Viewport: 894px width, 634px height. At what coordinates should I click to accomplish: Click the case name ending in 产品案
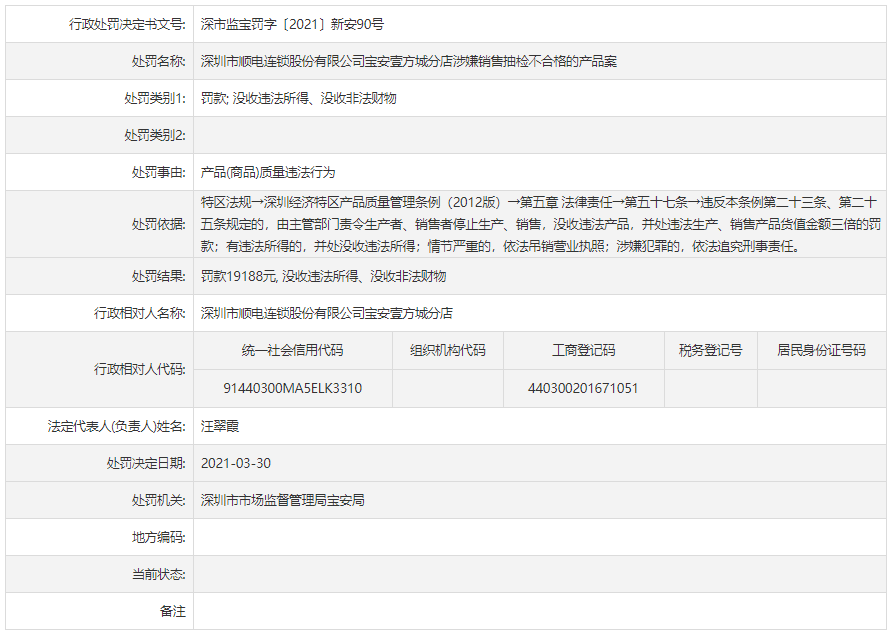pos(409,62)
